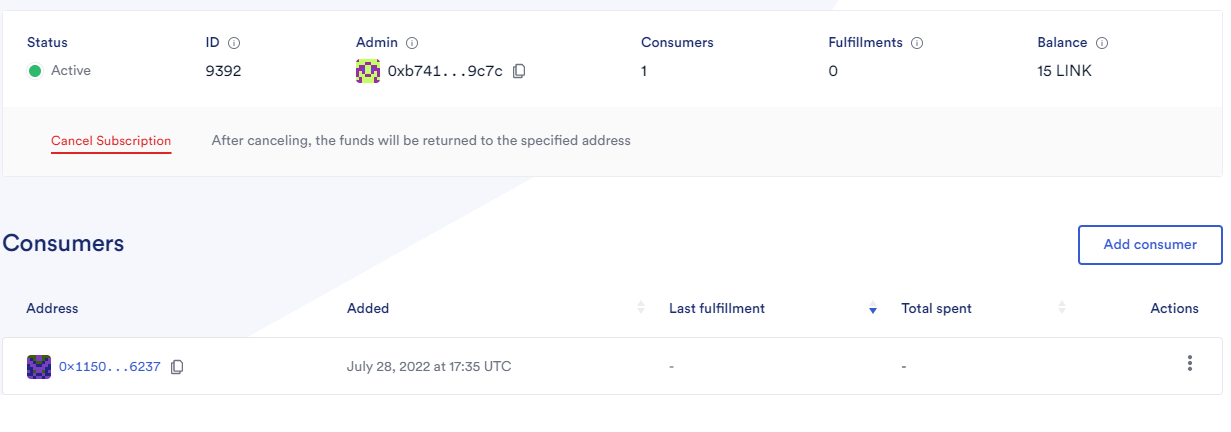Sort by Last fulfillment column
Screen dimensions: 1231x432
[x=873, y=308]
